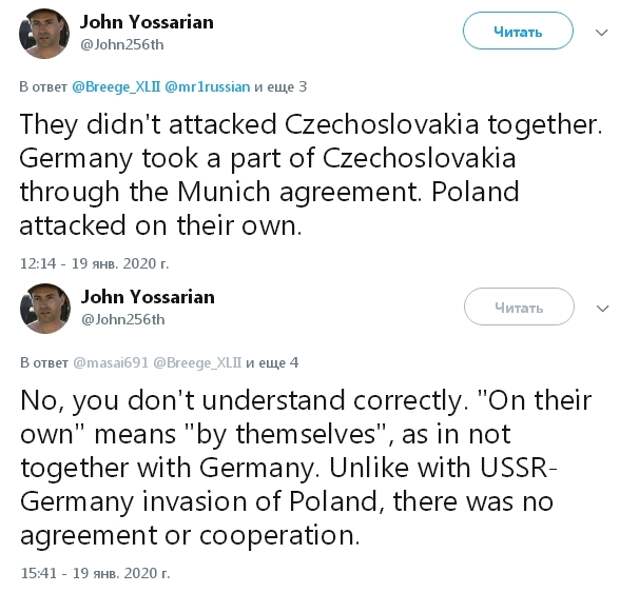This screenshot has width=620, height=593.
Task: Expand the first tweet's chevron menu
Action: (x=601, y=32)
